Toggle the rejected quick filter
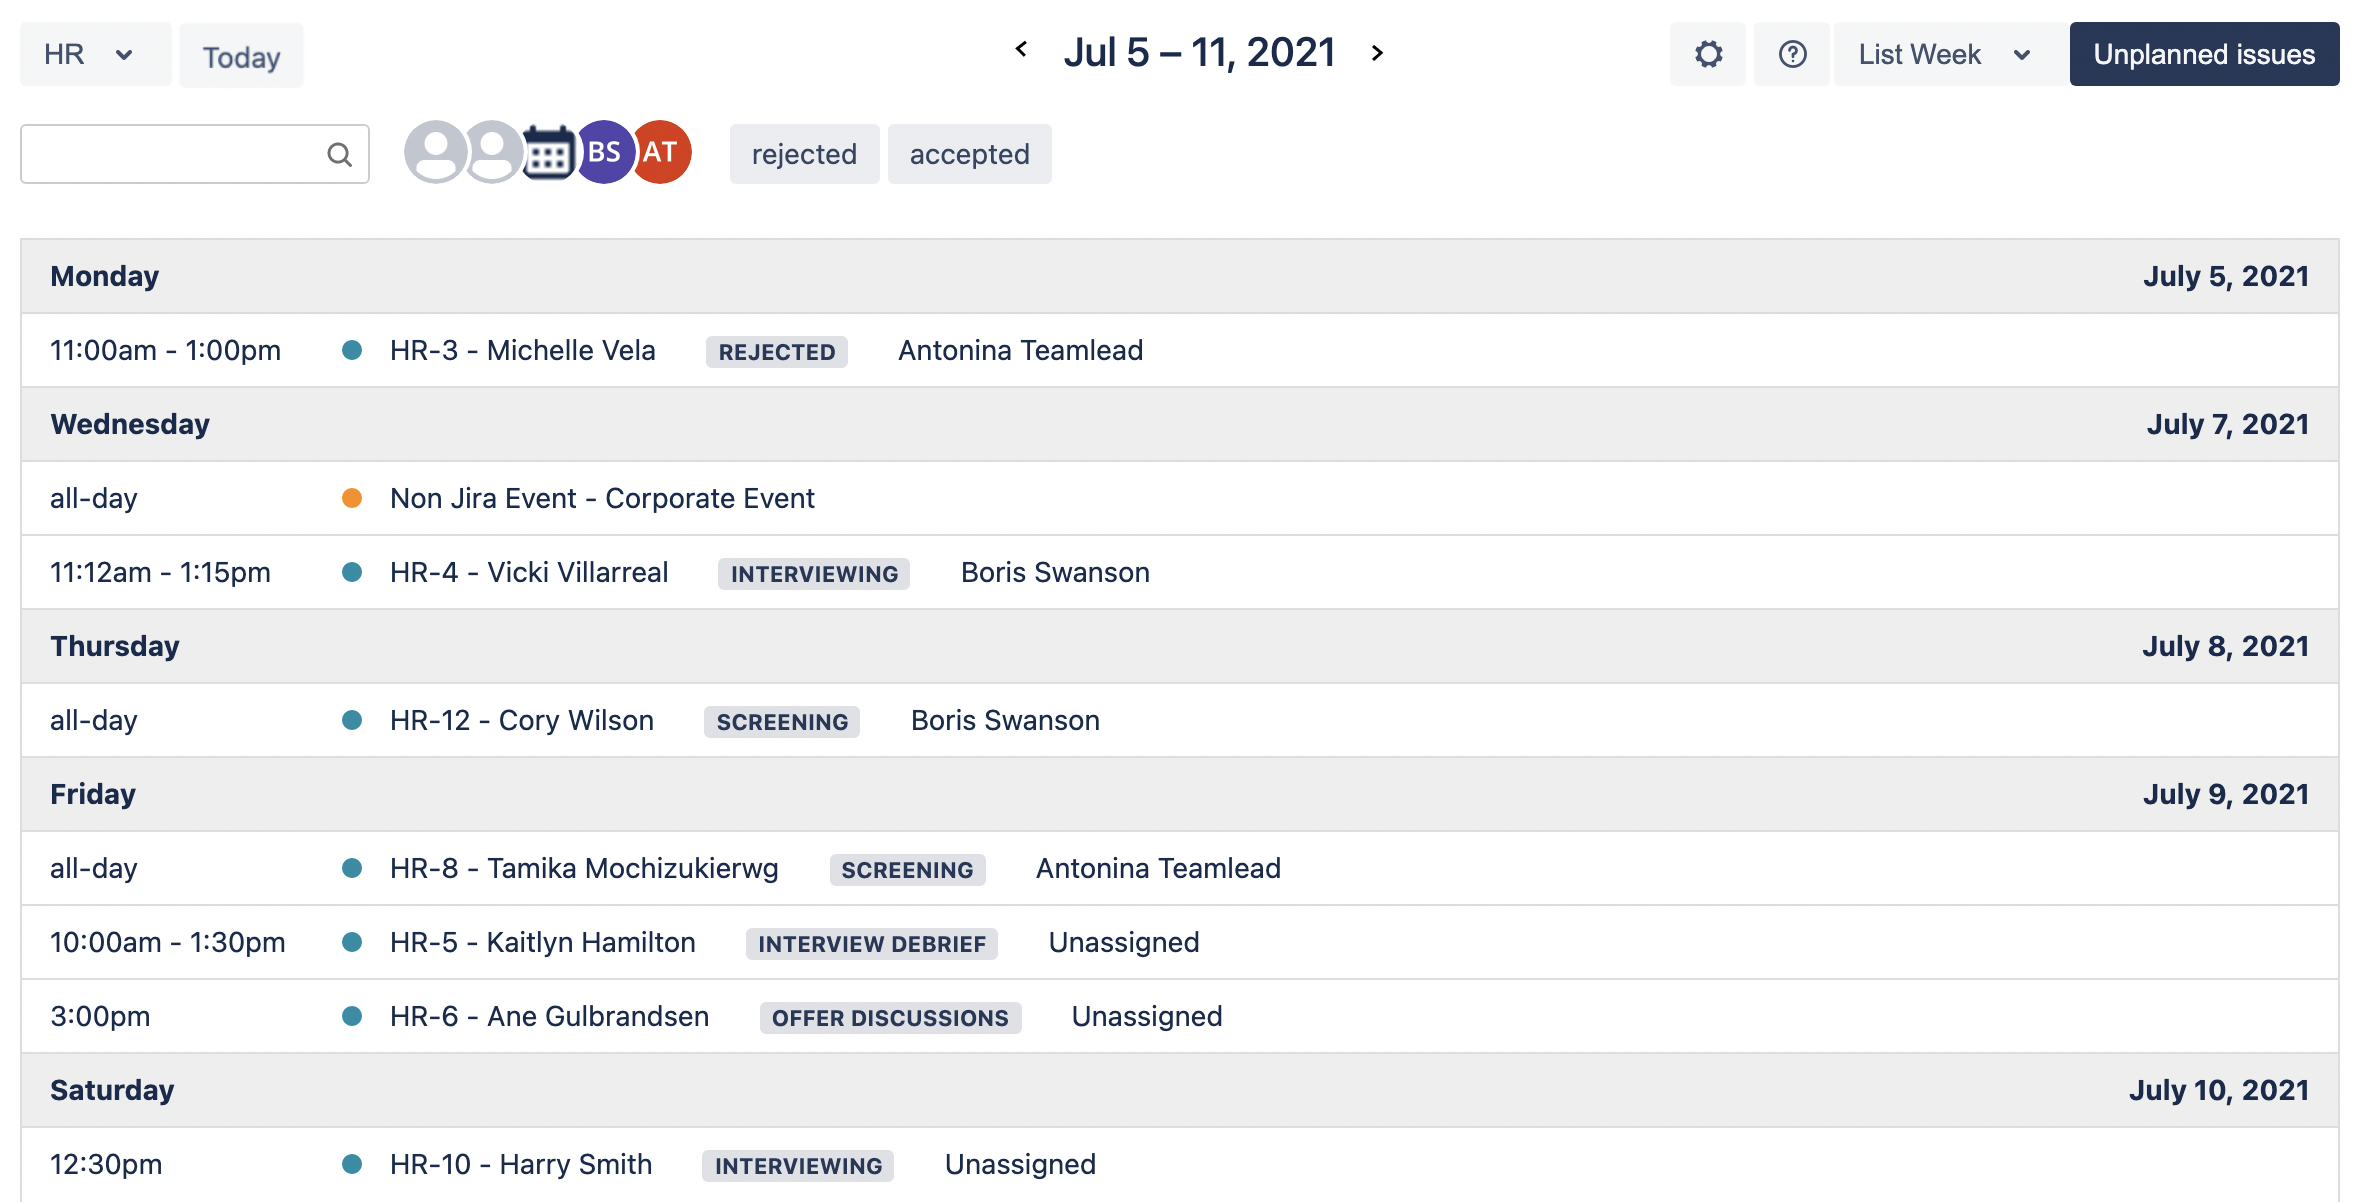 tap(804, 154)
